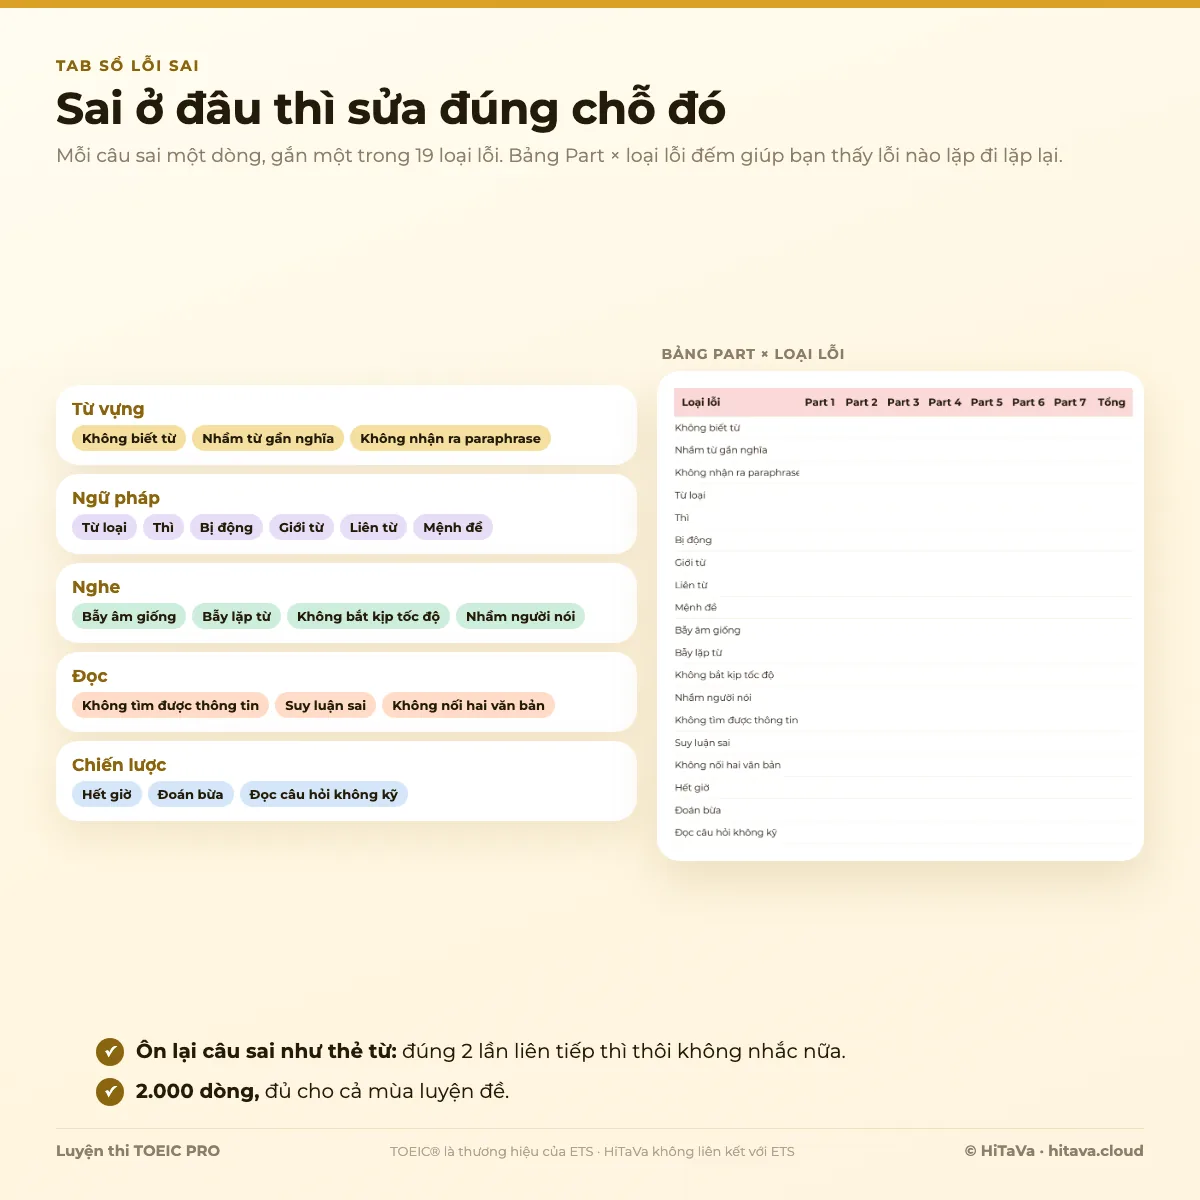Image resolution: width=1200 pixels, height=1200 pixels.
Task: Click the "Từ vựng" group heading
Action: (x=108, y=409)
